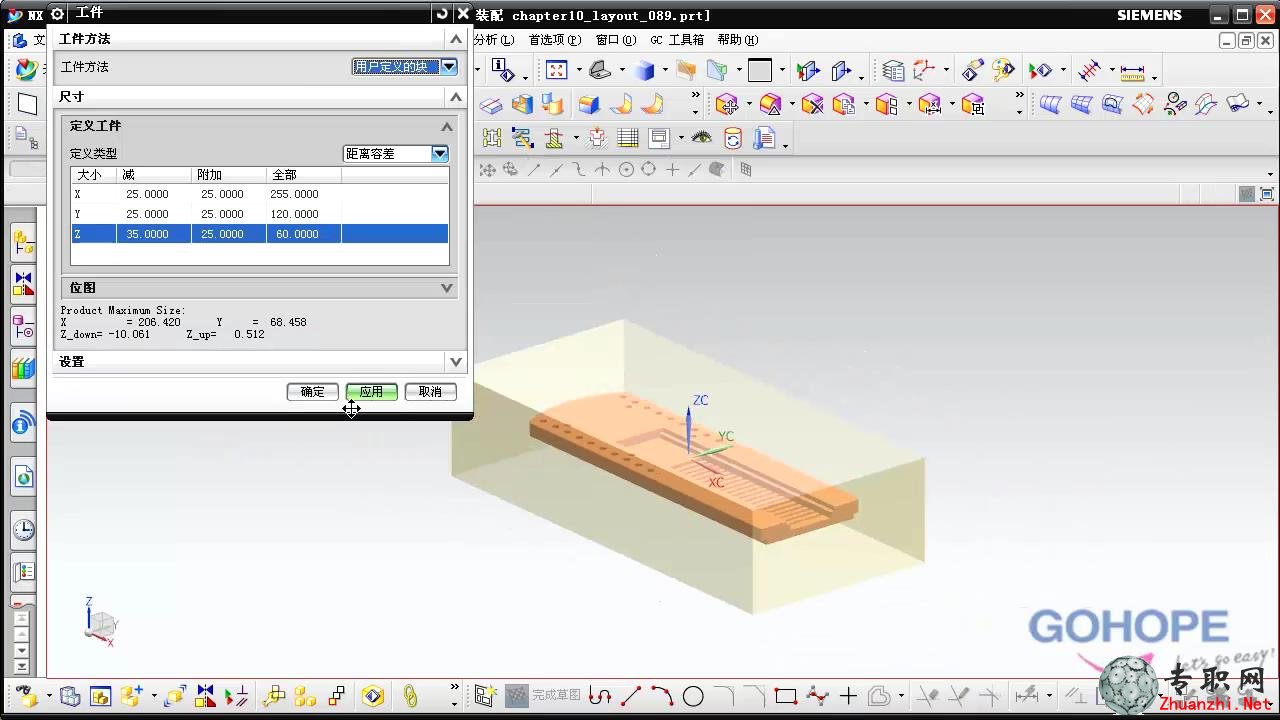Open the Assembly Navigator sidebar tab

[23, 241]
